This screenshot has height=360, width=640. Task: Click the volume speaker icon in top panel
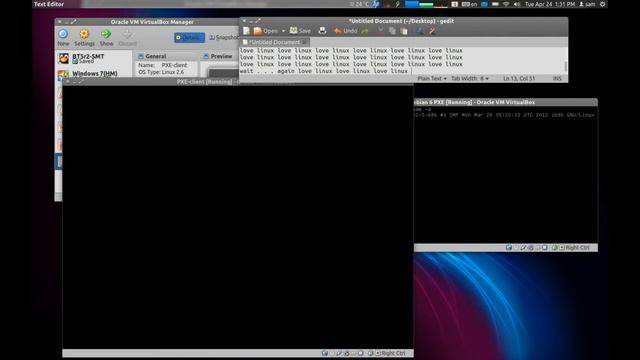click(x=517, y=4)
